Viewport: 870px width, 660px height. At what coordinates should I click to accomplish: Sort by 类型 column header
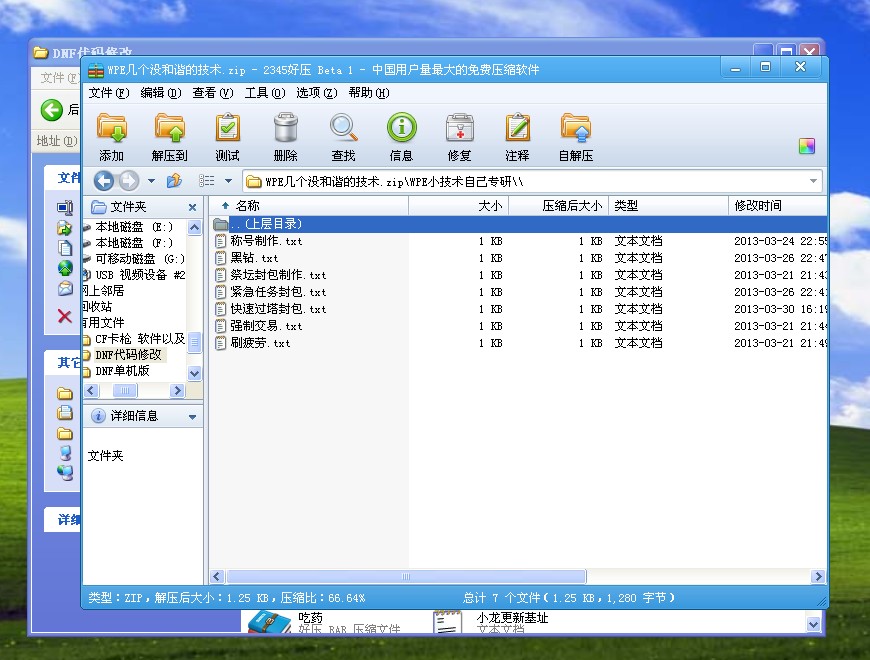click(x=668, y=206)
